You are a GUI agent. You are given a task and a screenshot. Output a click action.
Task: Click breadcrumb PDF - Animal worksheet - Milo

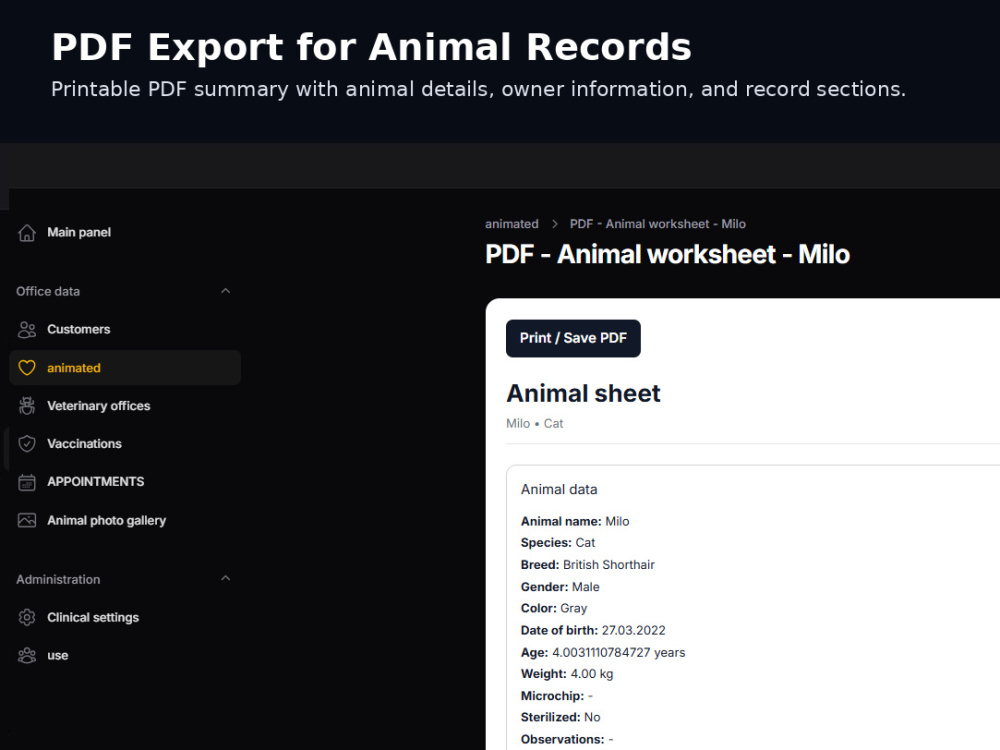tap(658, 224)
